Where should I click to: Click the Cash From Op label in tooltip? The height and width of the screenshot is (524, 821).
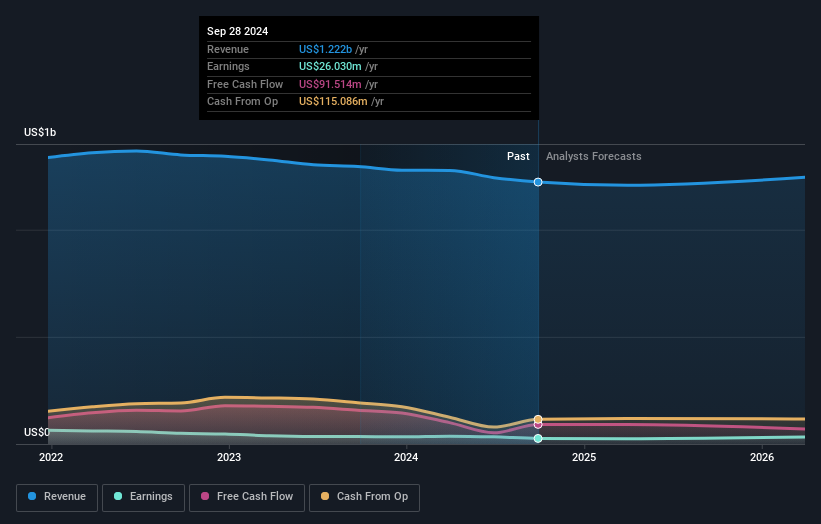pos(242,102)
